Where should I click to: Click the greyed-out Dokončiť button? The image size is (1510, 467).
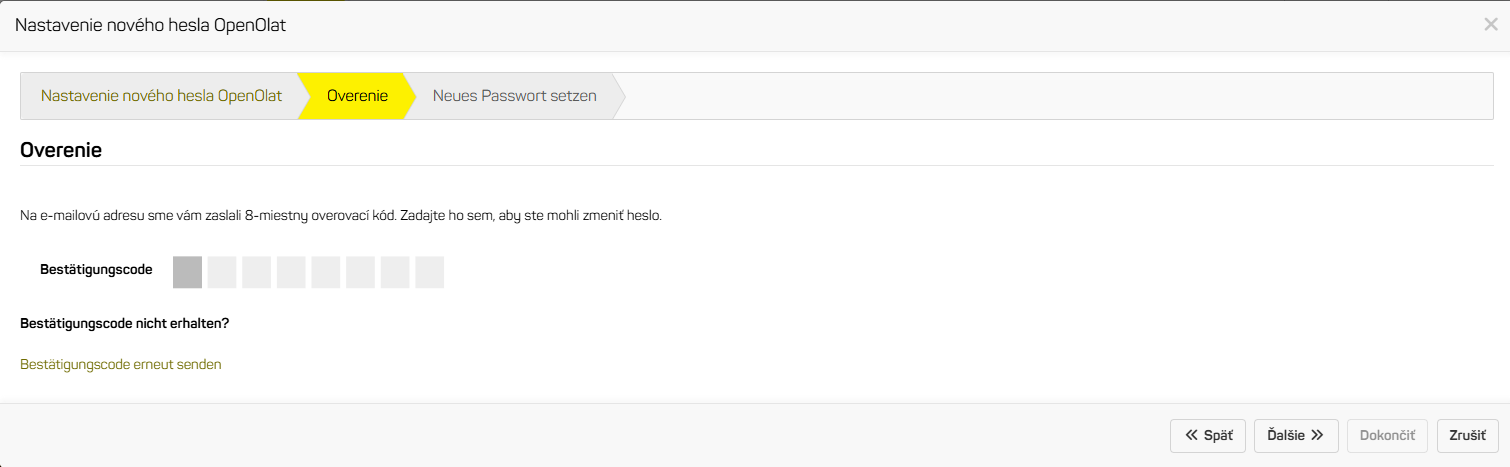pyautogui.click(x=1387, y=435)
